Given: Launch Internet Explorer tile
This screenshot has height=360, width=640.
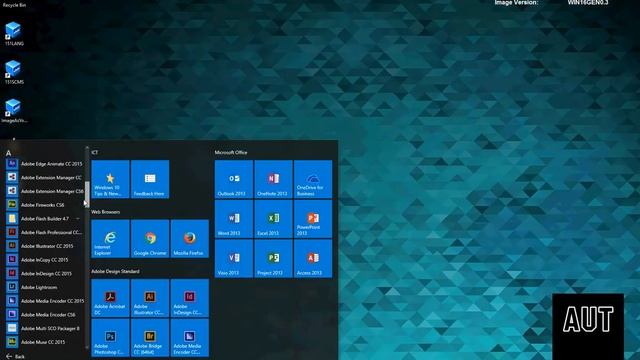Looking at the screenshot, I should coord(110,239).
